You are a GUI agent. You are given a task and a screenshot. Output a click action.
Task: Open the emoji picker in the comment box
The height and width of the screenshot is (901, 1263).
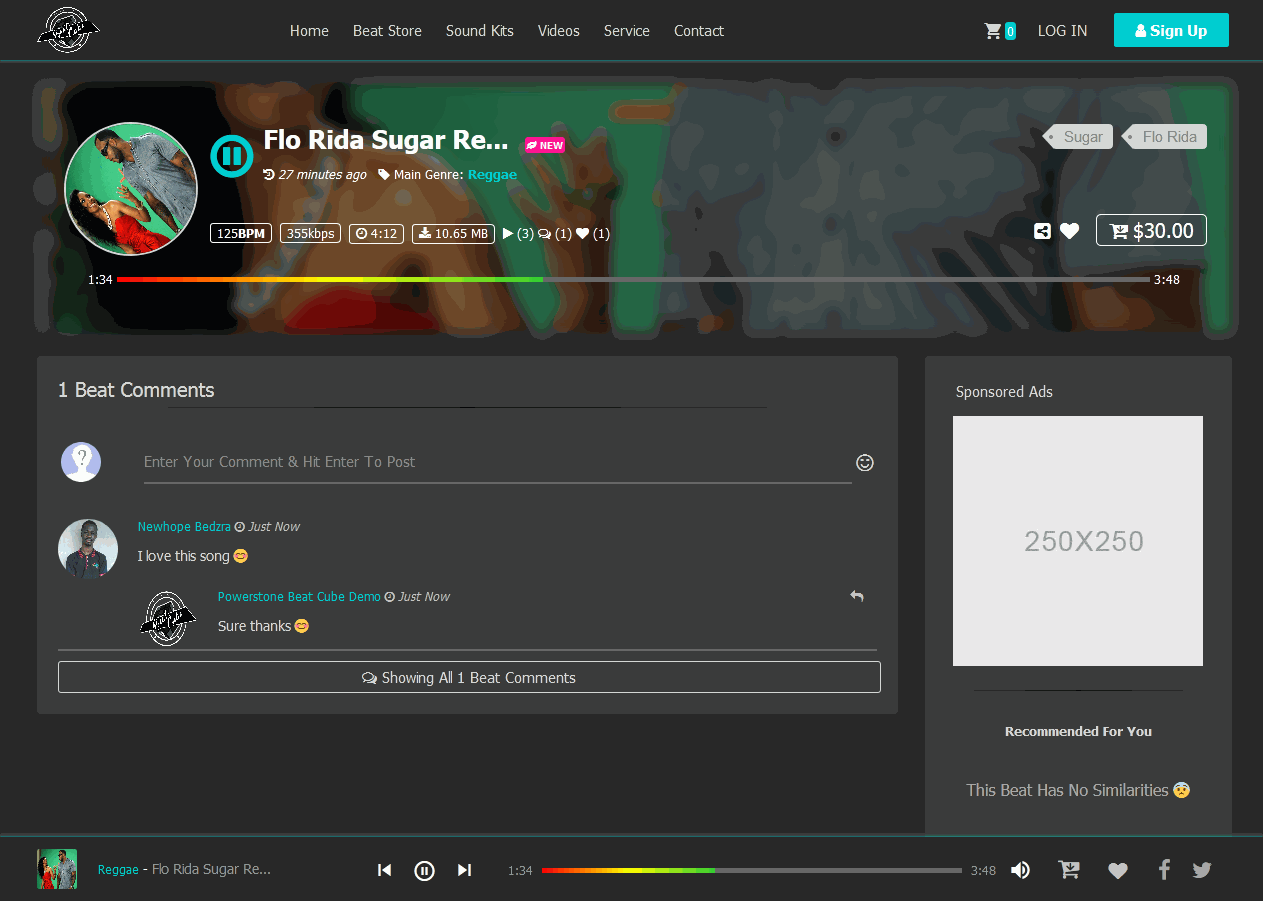point(864,463)
